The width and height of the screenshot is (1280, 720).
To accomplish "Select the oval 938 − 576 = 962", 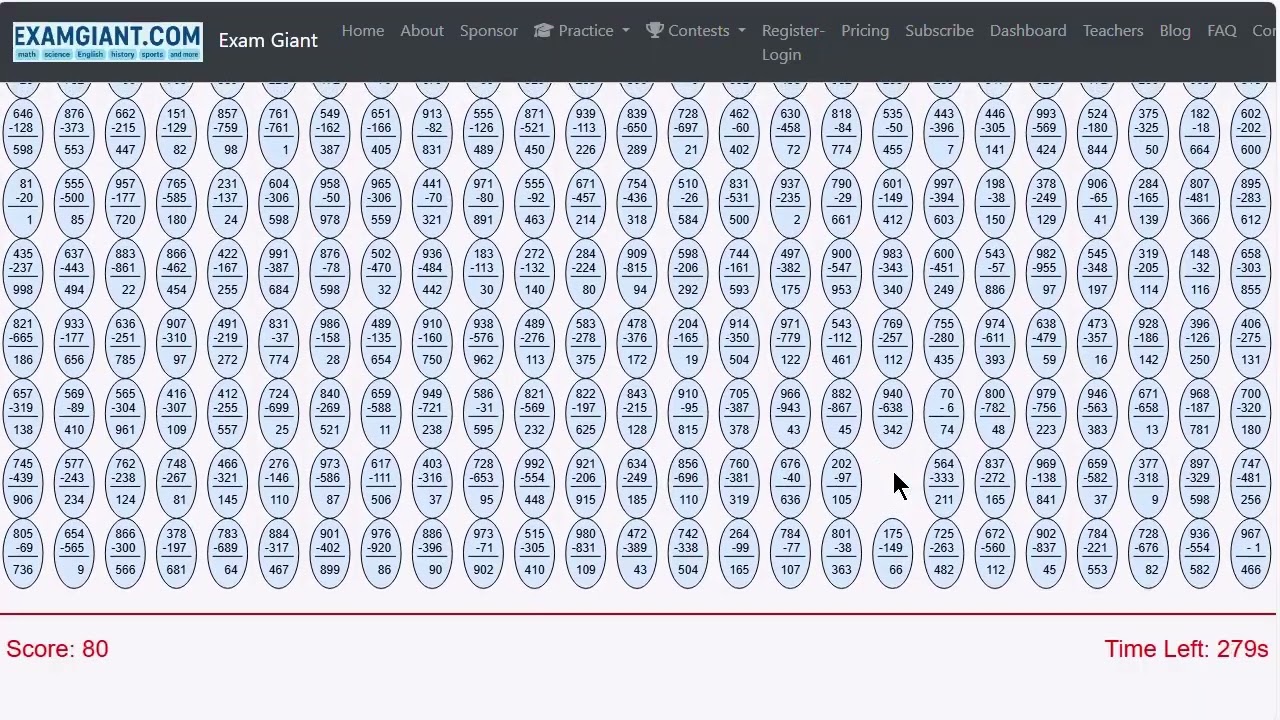I will [x=484, y=342].
